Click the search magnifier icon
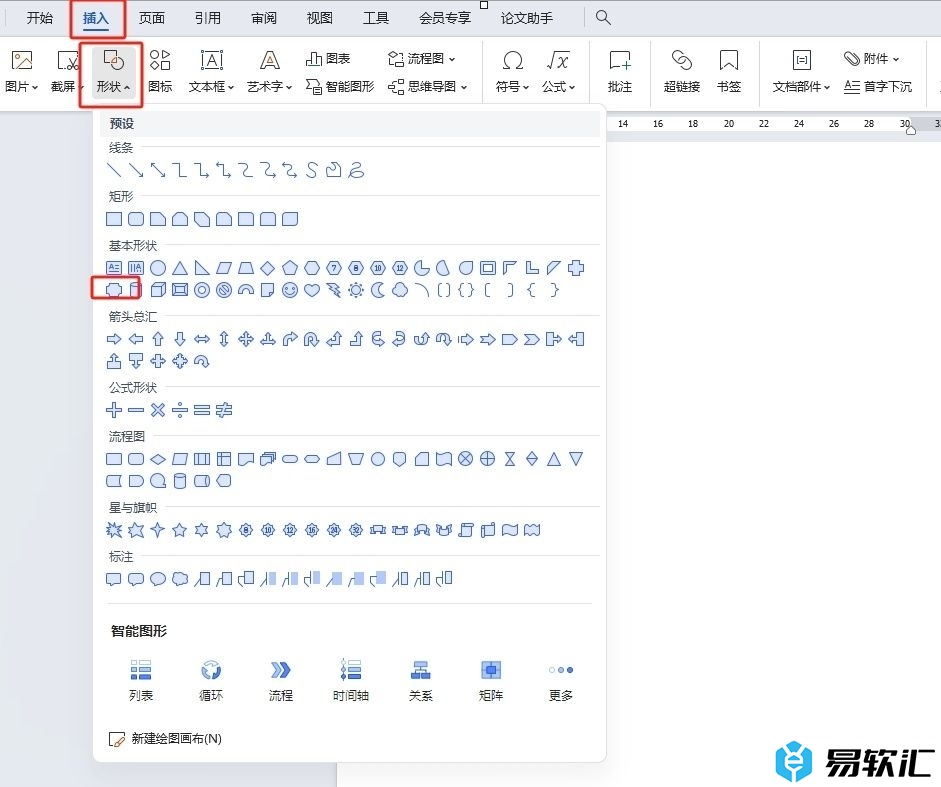Viewport: 941px width, 787px height. (603, 17)
